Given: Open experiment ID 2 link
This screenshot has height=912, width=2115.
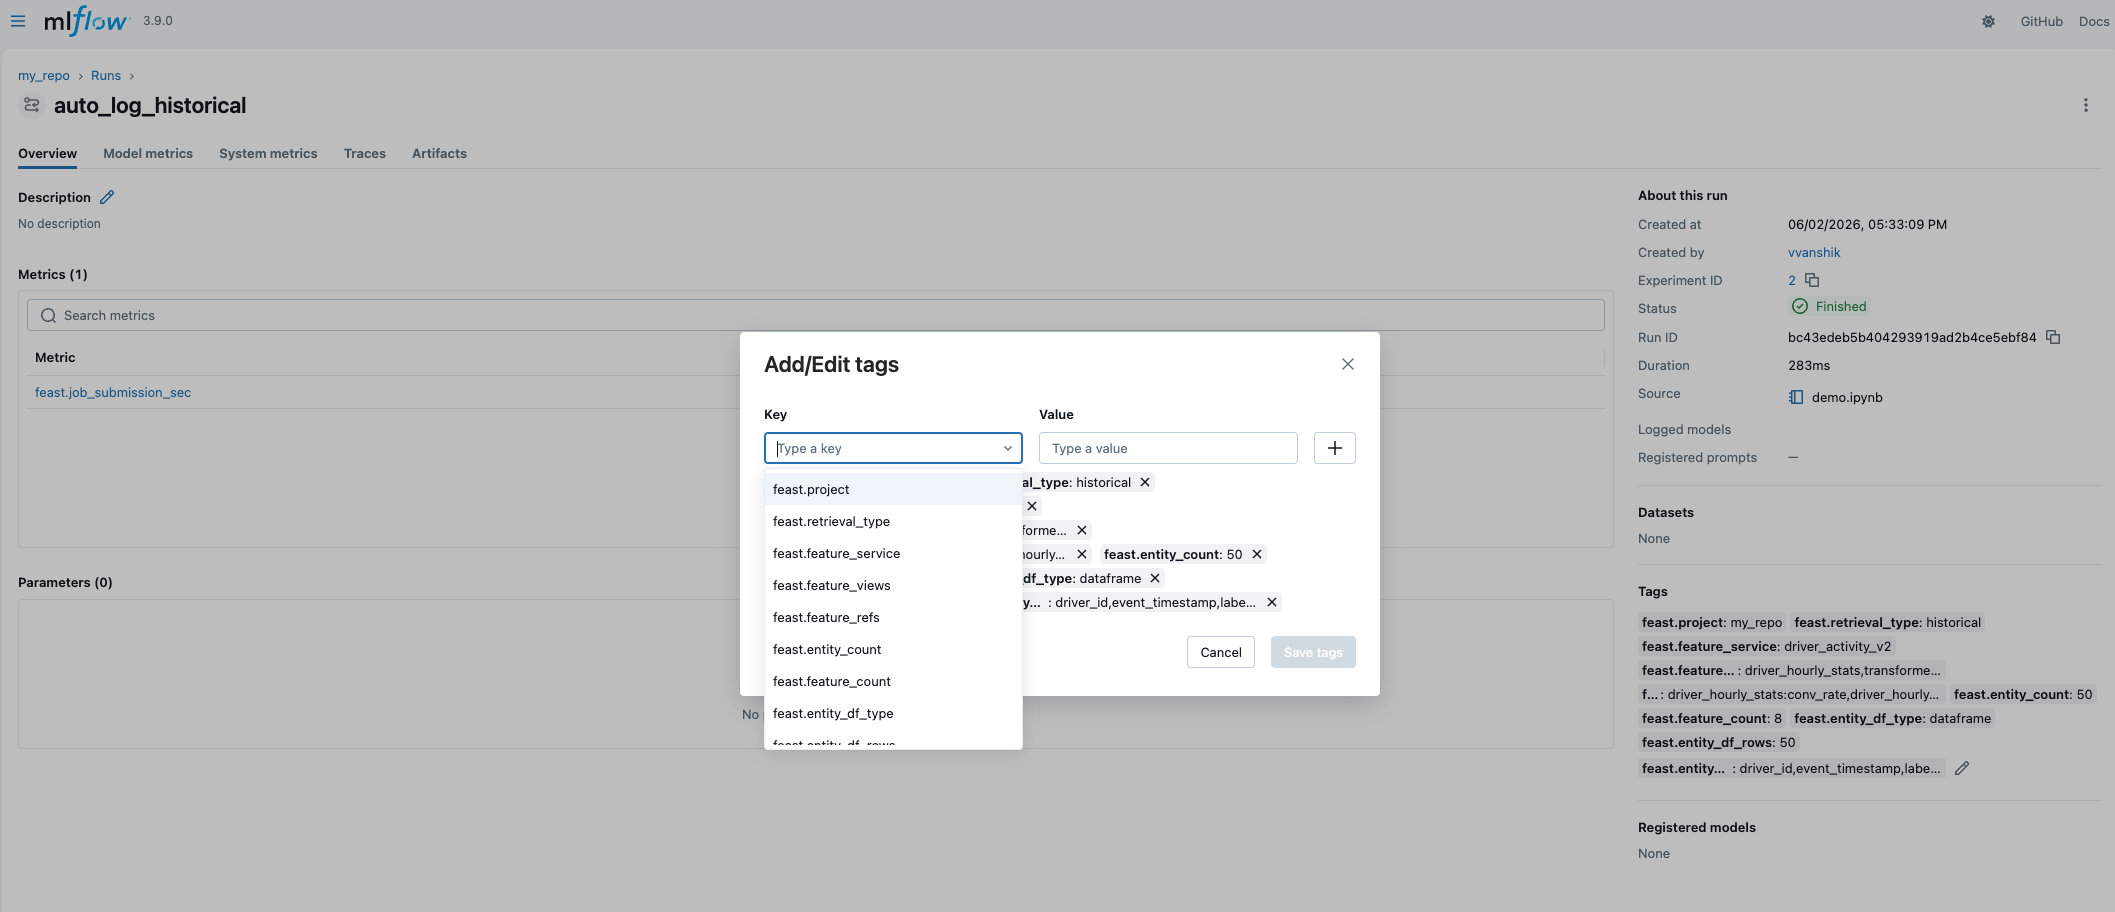Looking at the screenshot, I should (x=1792, y=281).
